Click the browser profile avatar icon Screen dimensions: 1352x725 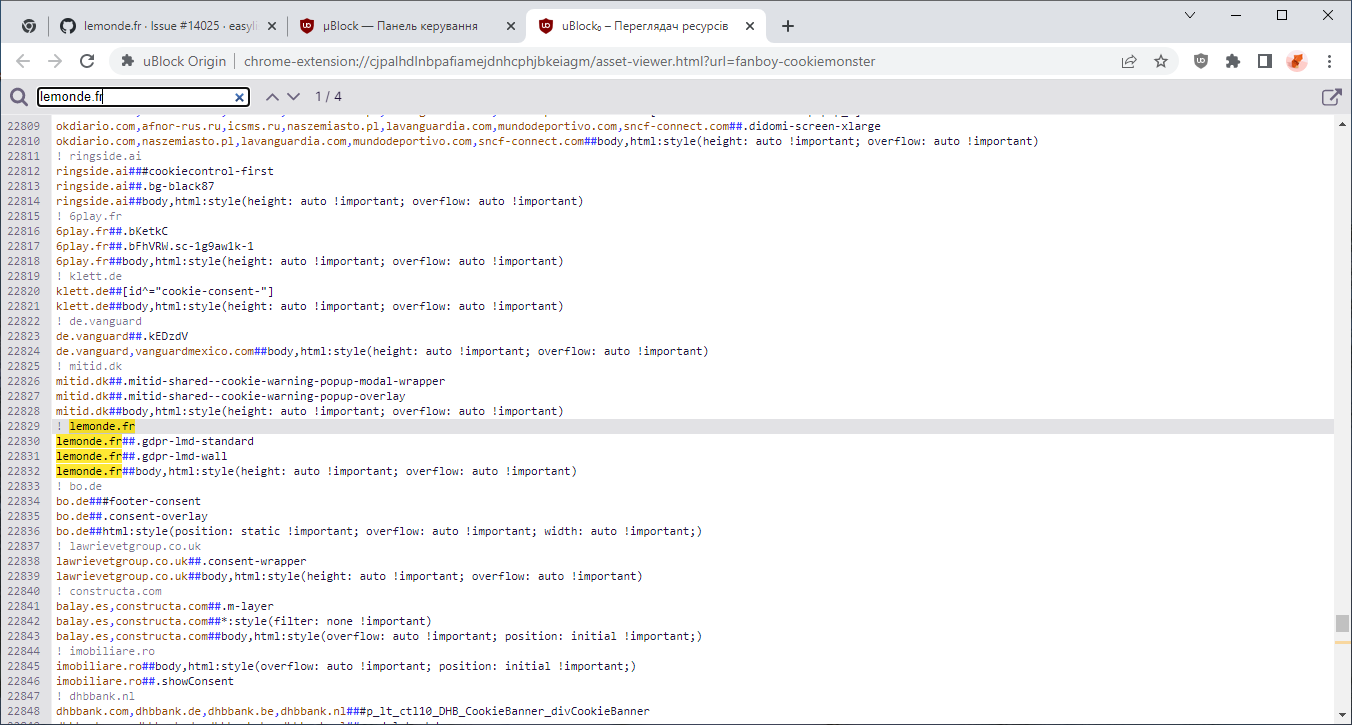pos(1297,61)
